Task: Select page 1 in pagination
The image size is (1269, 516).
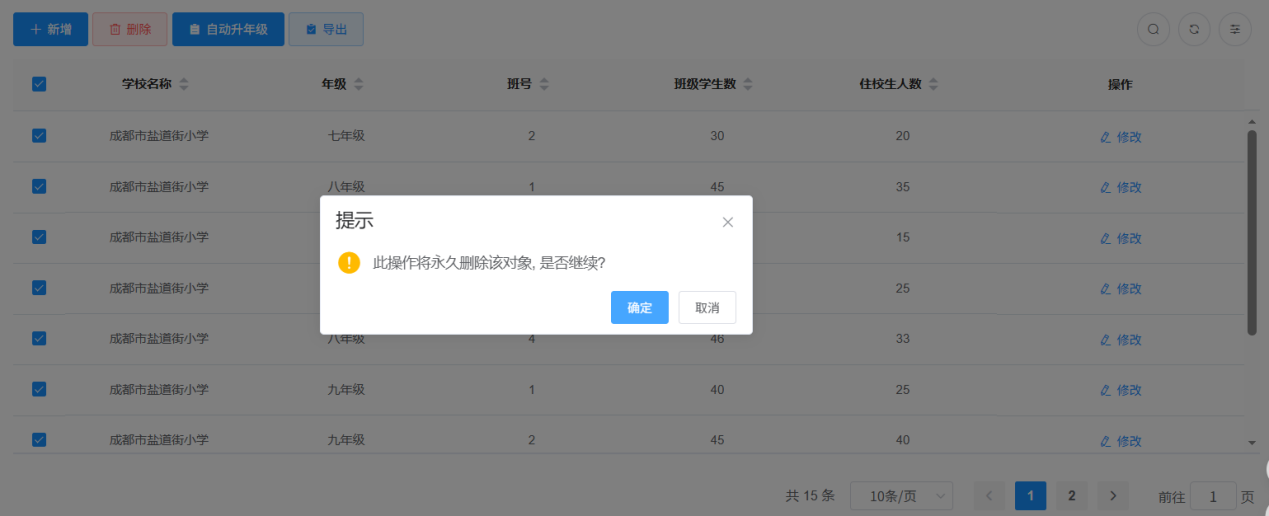Action: click(x=1030, y=496)
